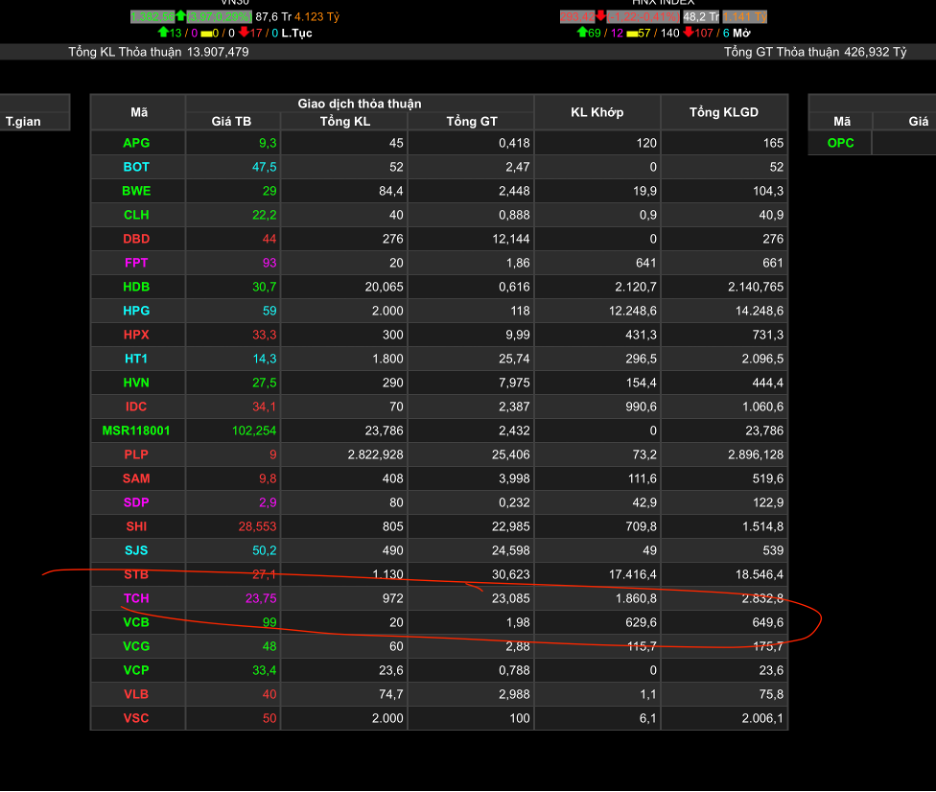The width and height of the screenshot is (936, 792).
Task: Click the TCH ticker symbol
Action: click(137, 598)
